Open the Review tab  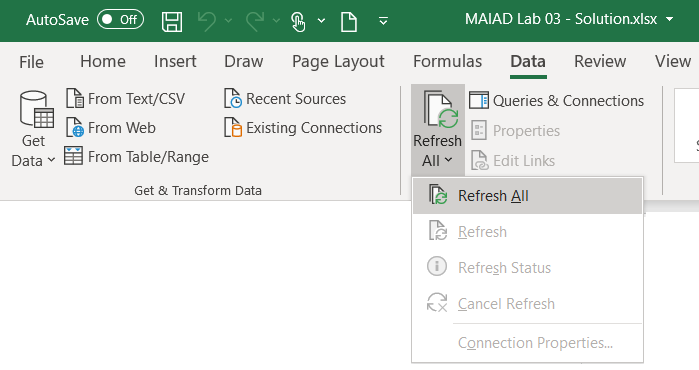[x=600, y=61]
